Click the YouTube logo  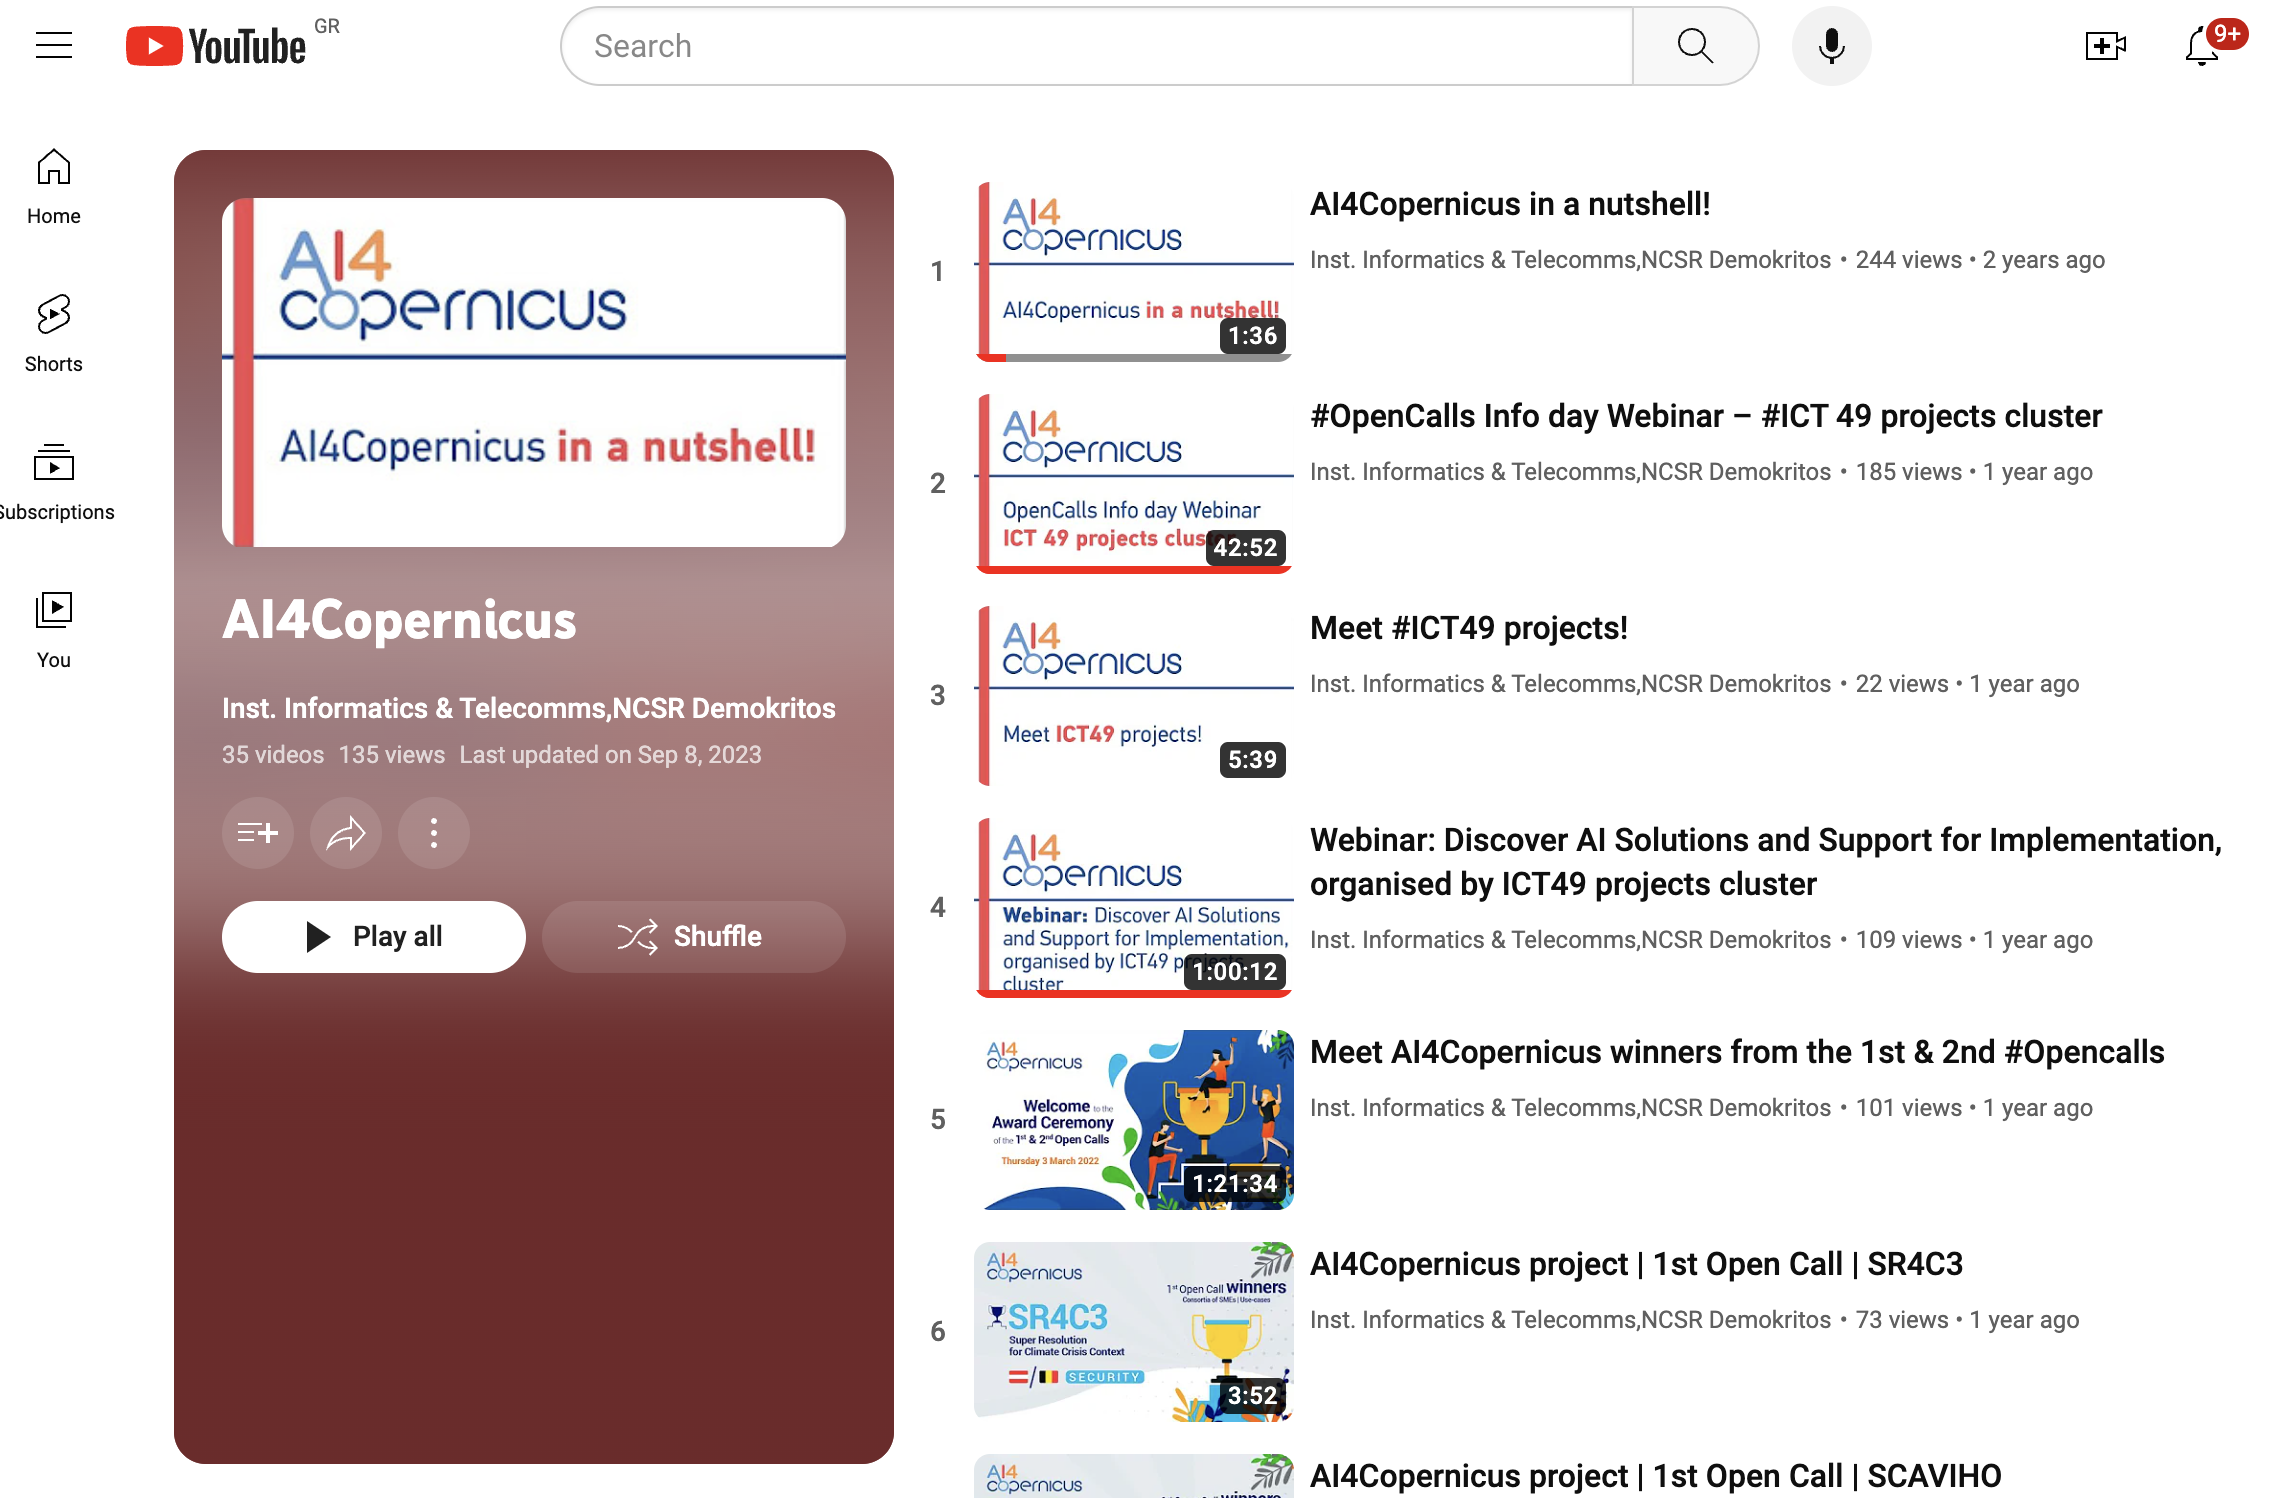[x=216, y=46]
